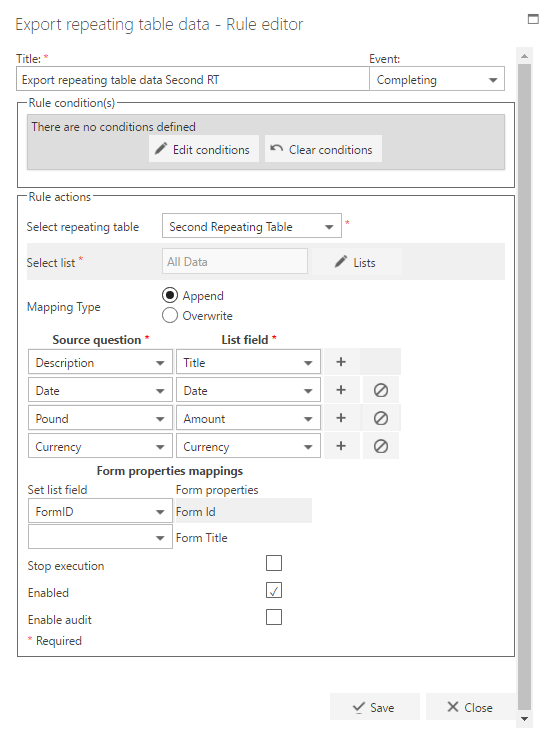Click the 'Form Title' form property text
548x739 pixels.
(x=202, y=537)
